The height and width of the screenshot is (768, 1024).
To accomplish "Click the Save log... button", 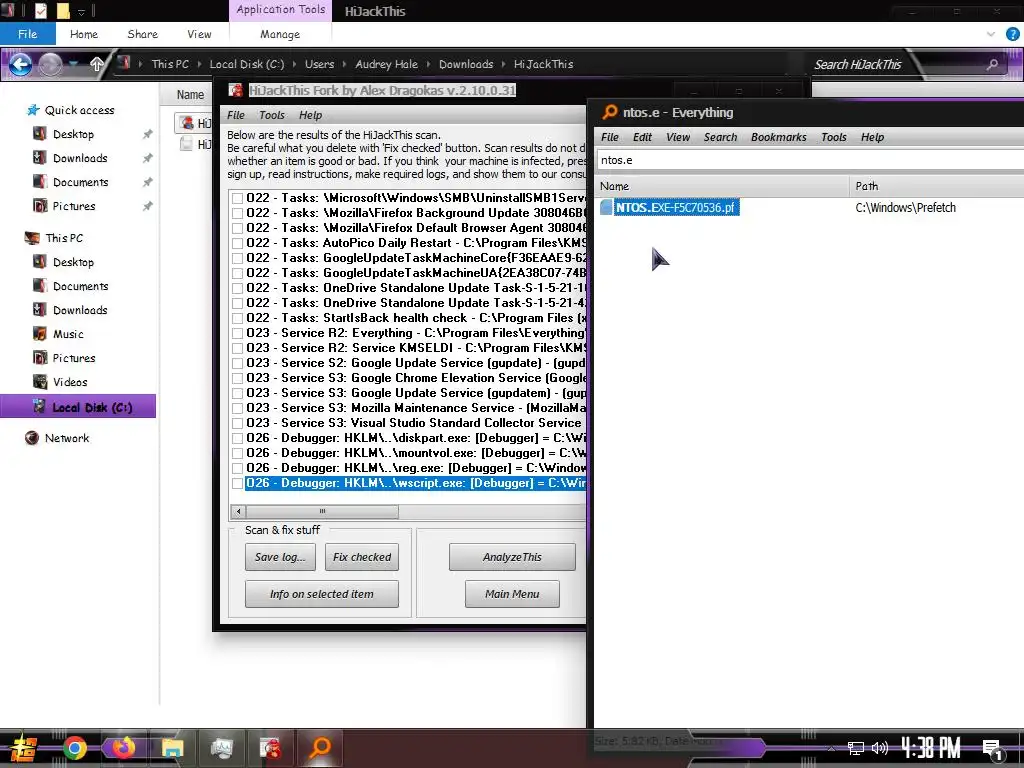I will click(280, 557).
